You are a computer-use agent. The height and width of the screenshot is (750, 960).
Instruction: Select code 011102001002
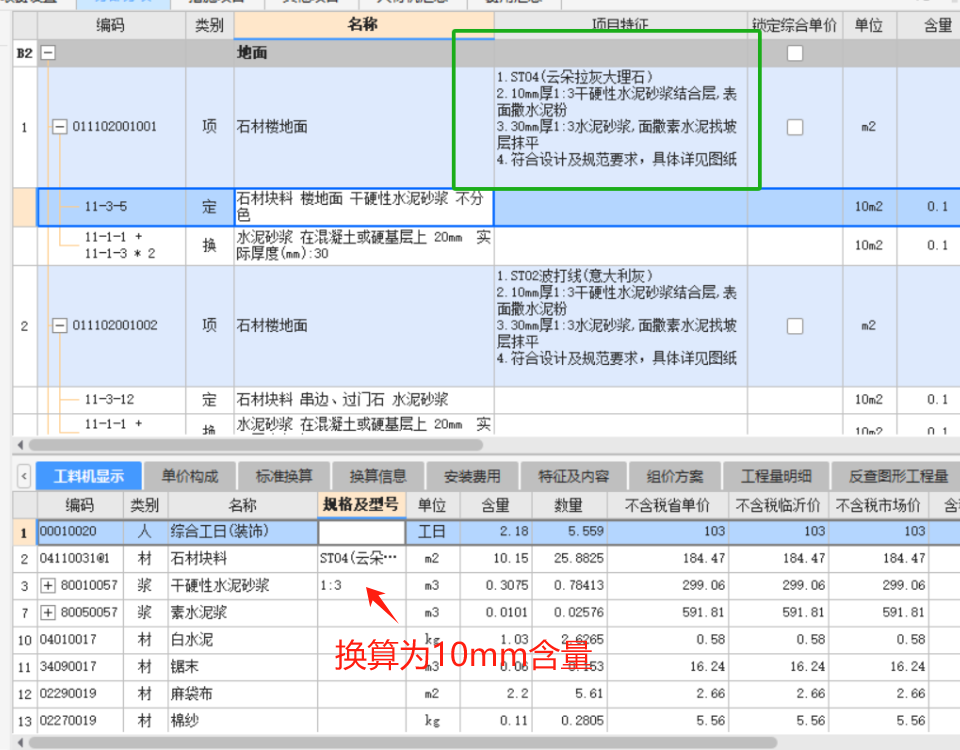pos(114,325)
